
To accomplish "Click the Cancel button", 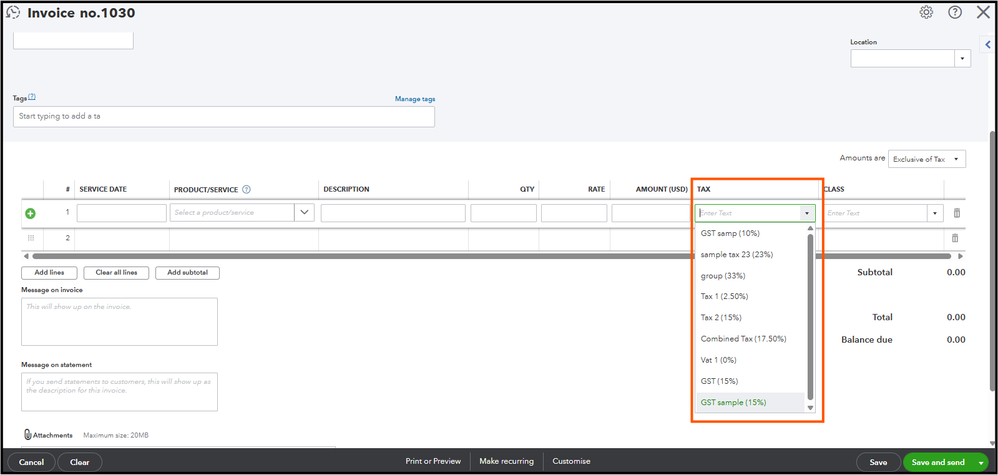I will pyautogui.click(x=31, y=462).
